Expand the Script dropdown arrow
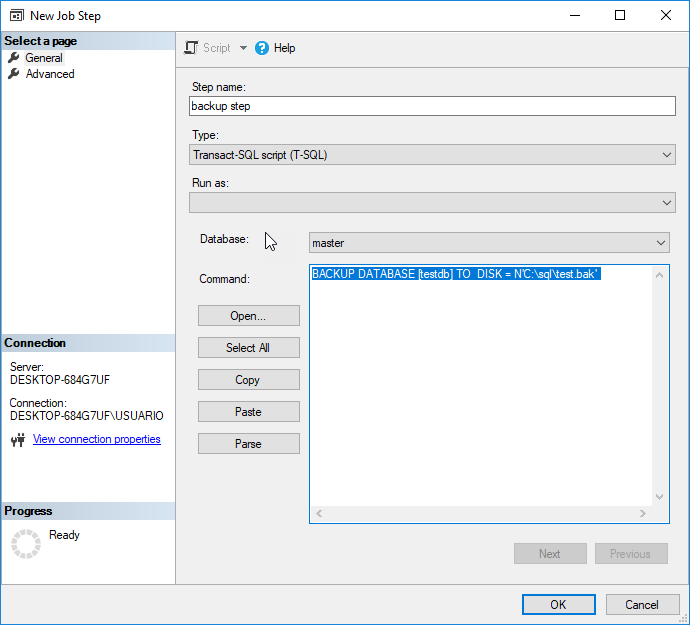 click(243, 48)
